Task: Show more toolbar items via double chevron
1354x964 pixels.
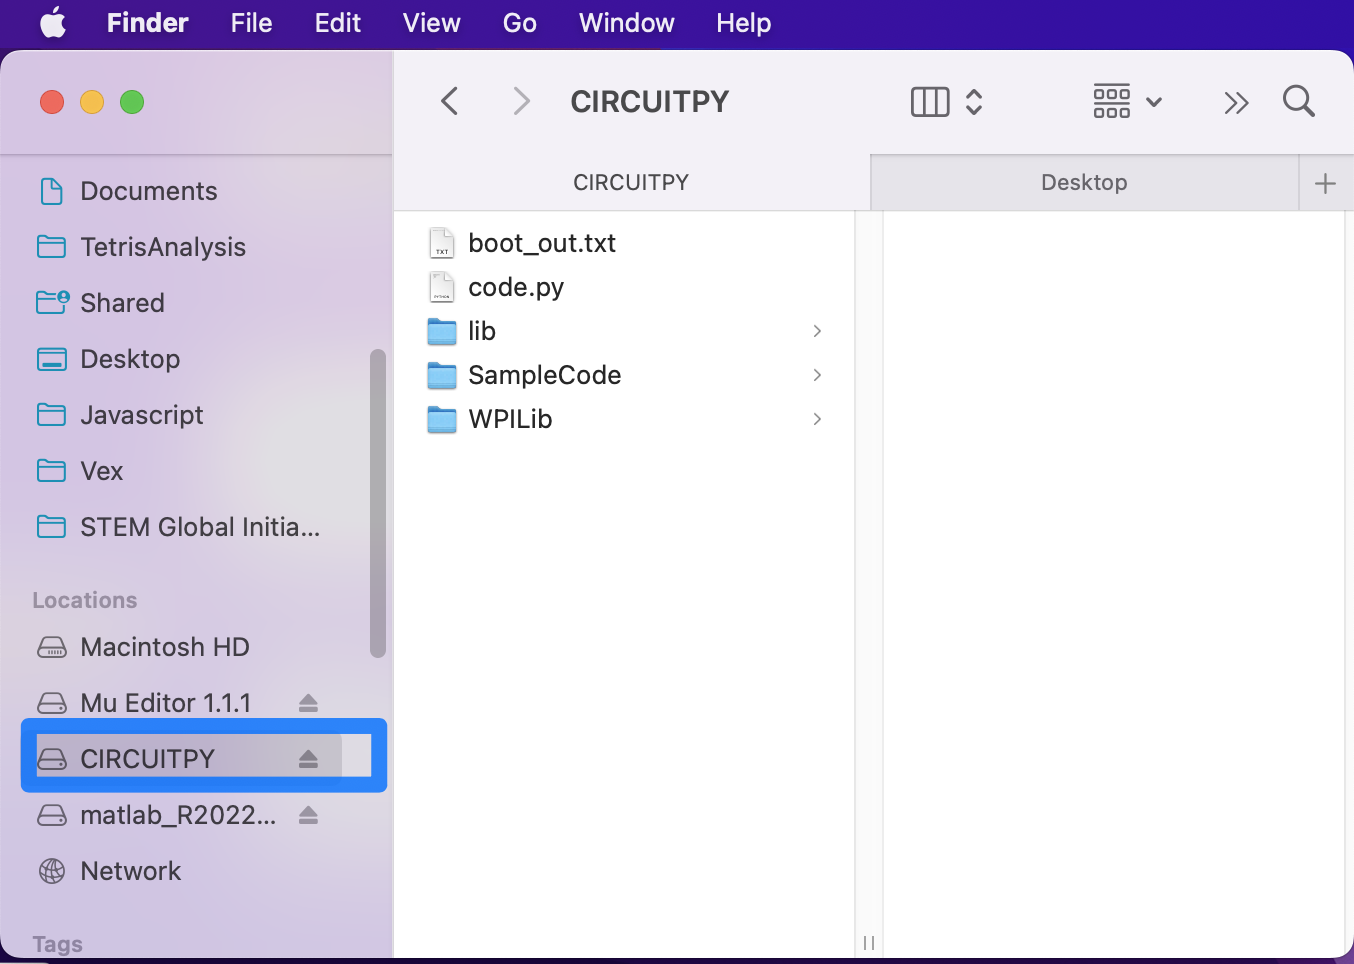Action: pos(1236,102)
